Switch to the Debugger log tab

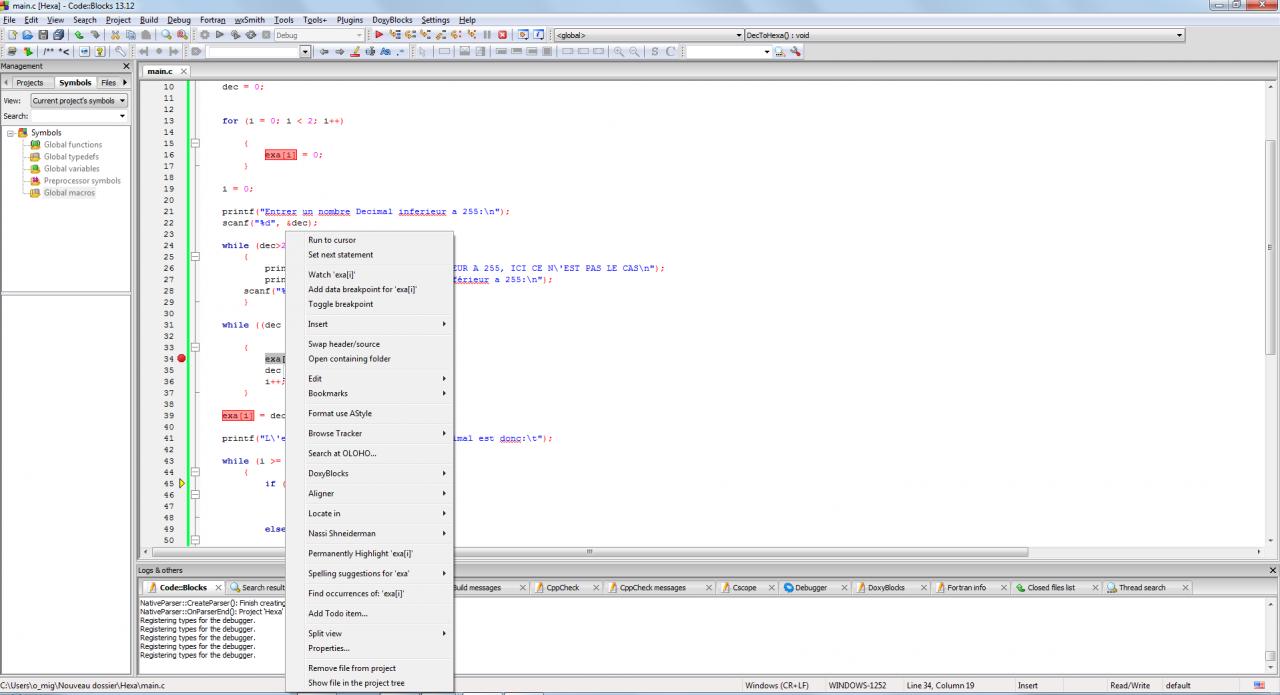(811, 588)
